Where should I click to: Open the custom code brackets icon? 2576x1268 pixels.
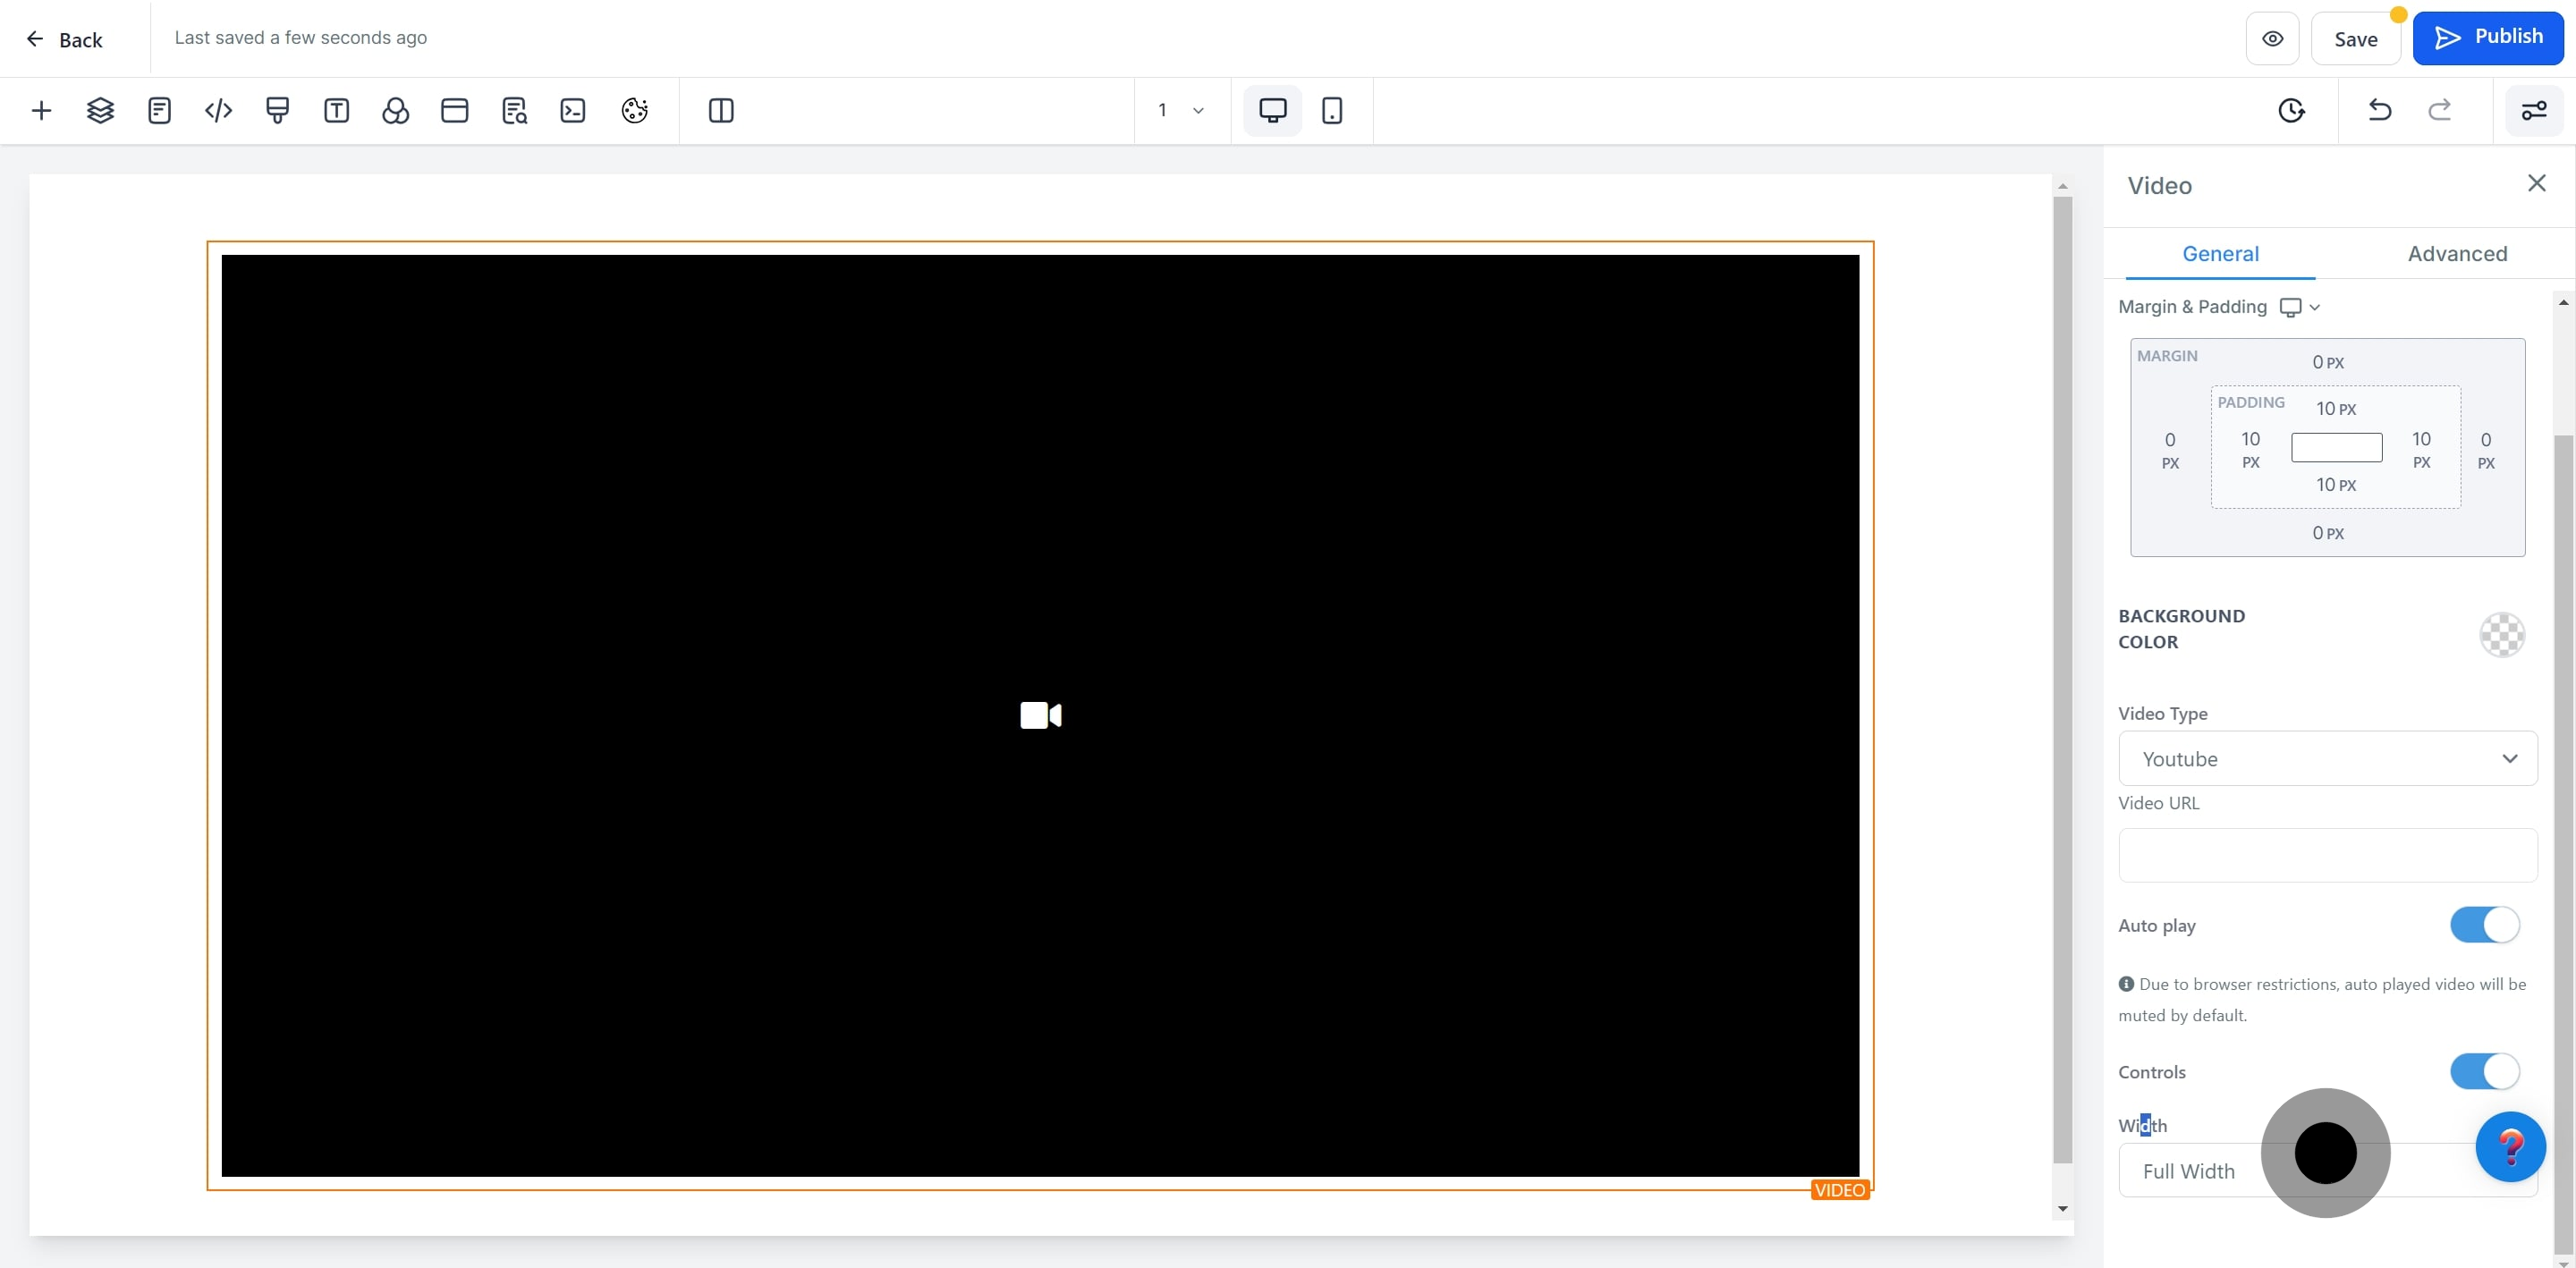tap(218, 110)
